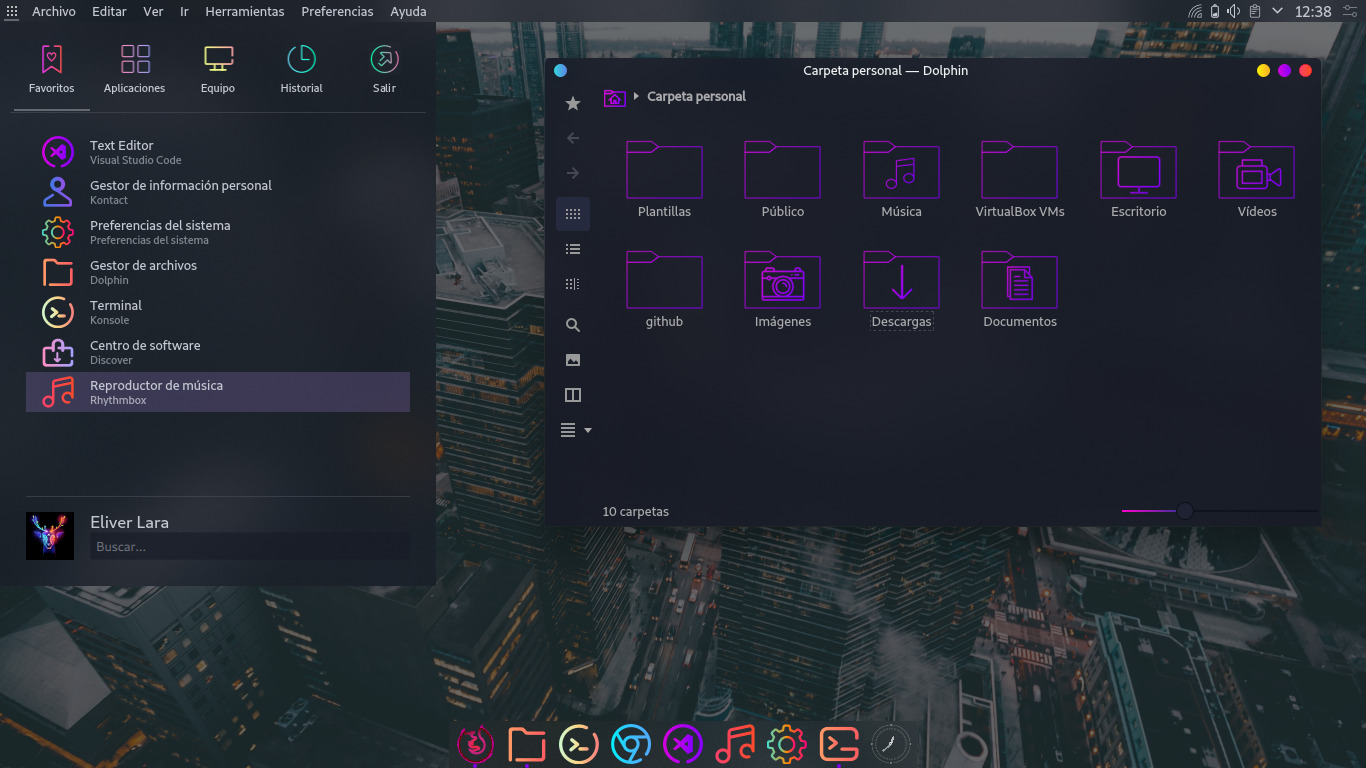This screenshot has width=1366, height=768.
Task: Switch Dolphin to details list view
Action: click(x=573, y=249)
